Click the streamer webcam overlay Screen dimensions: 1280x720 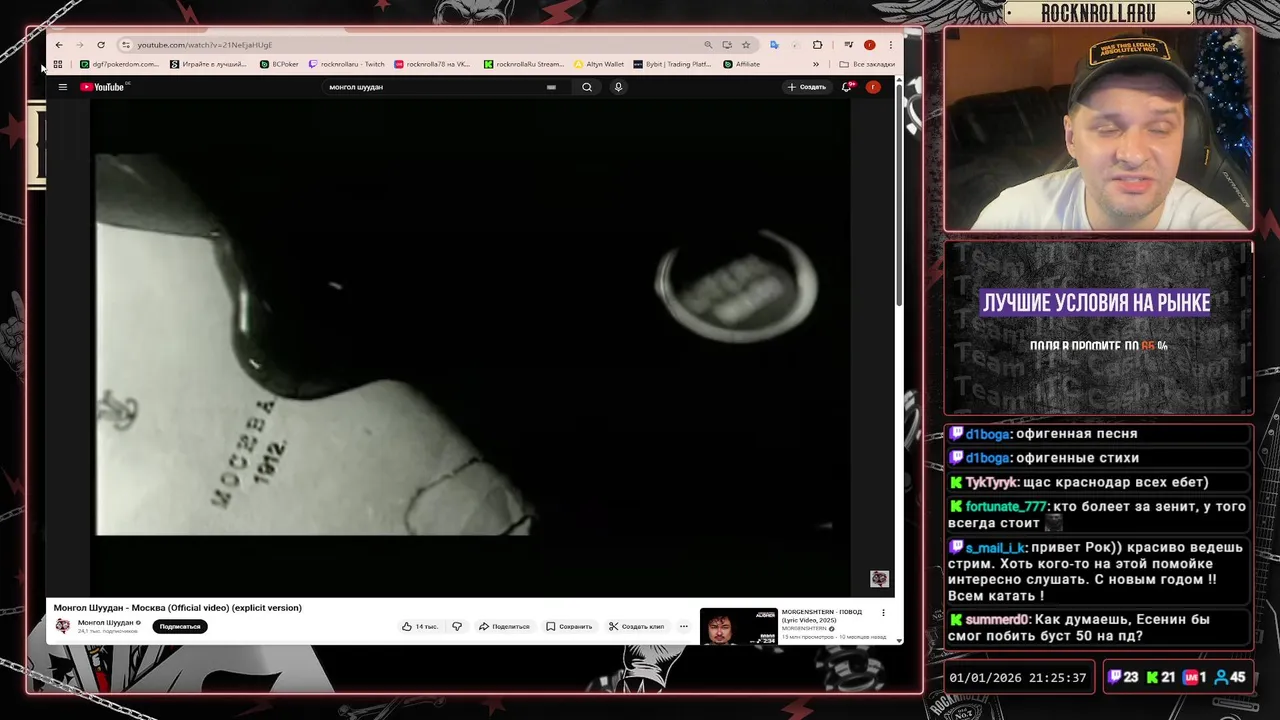pyautogui.click(x=1098, y=130)
